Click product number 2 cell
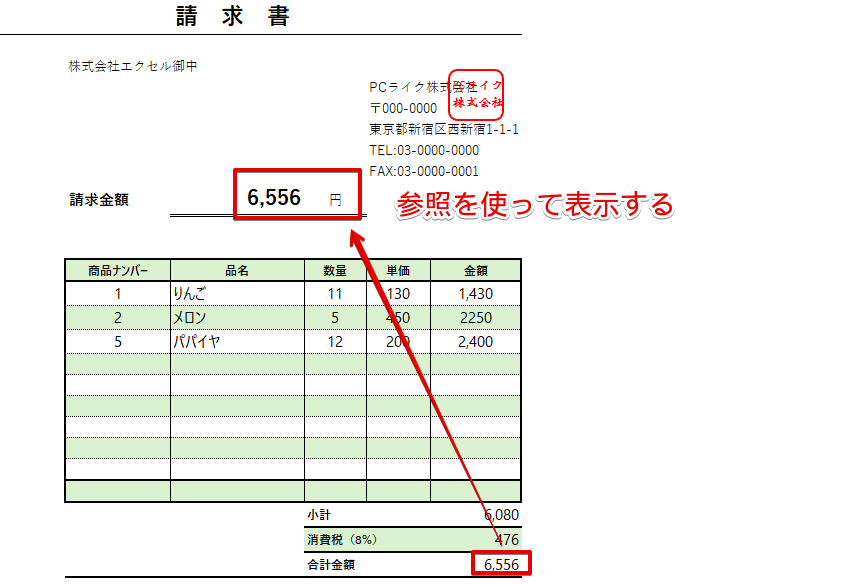This screenshot has height=587, width=846. pos(118,318)
